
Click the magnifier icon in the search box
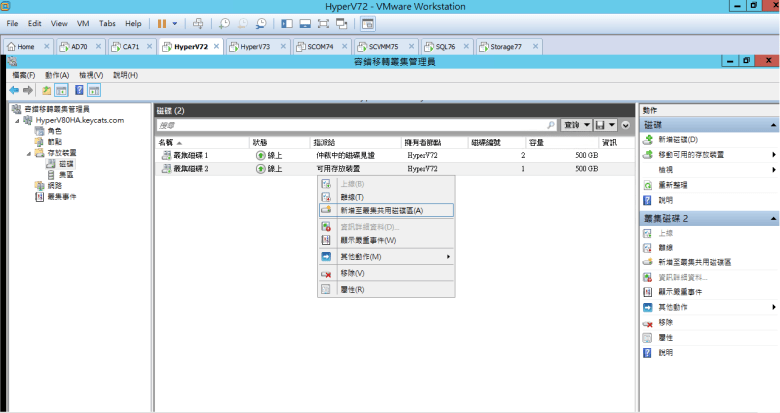click(551, 125)
